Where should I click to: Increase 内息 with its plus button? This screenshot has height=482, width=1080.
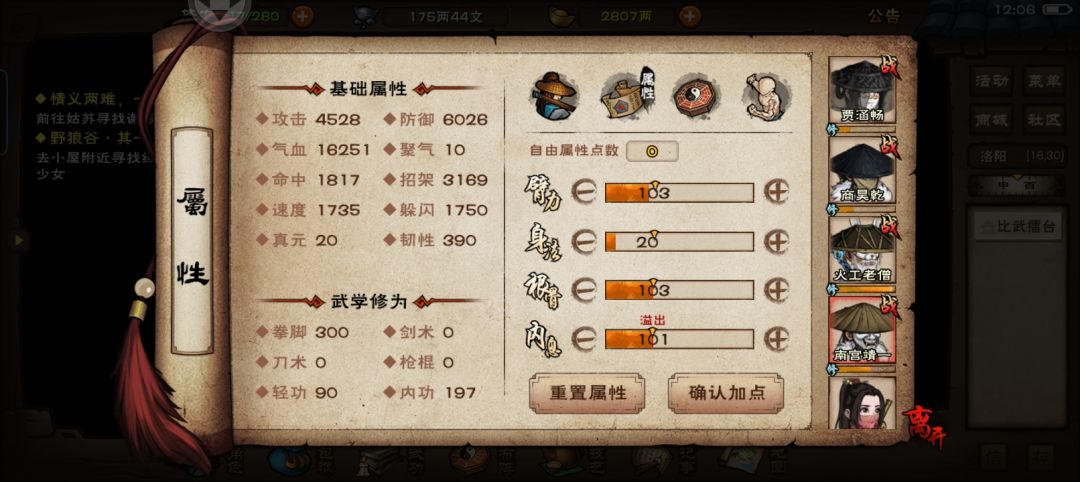pyautogui.click(x=777, y=339)
